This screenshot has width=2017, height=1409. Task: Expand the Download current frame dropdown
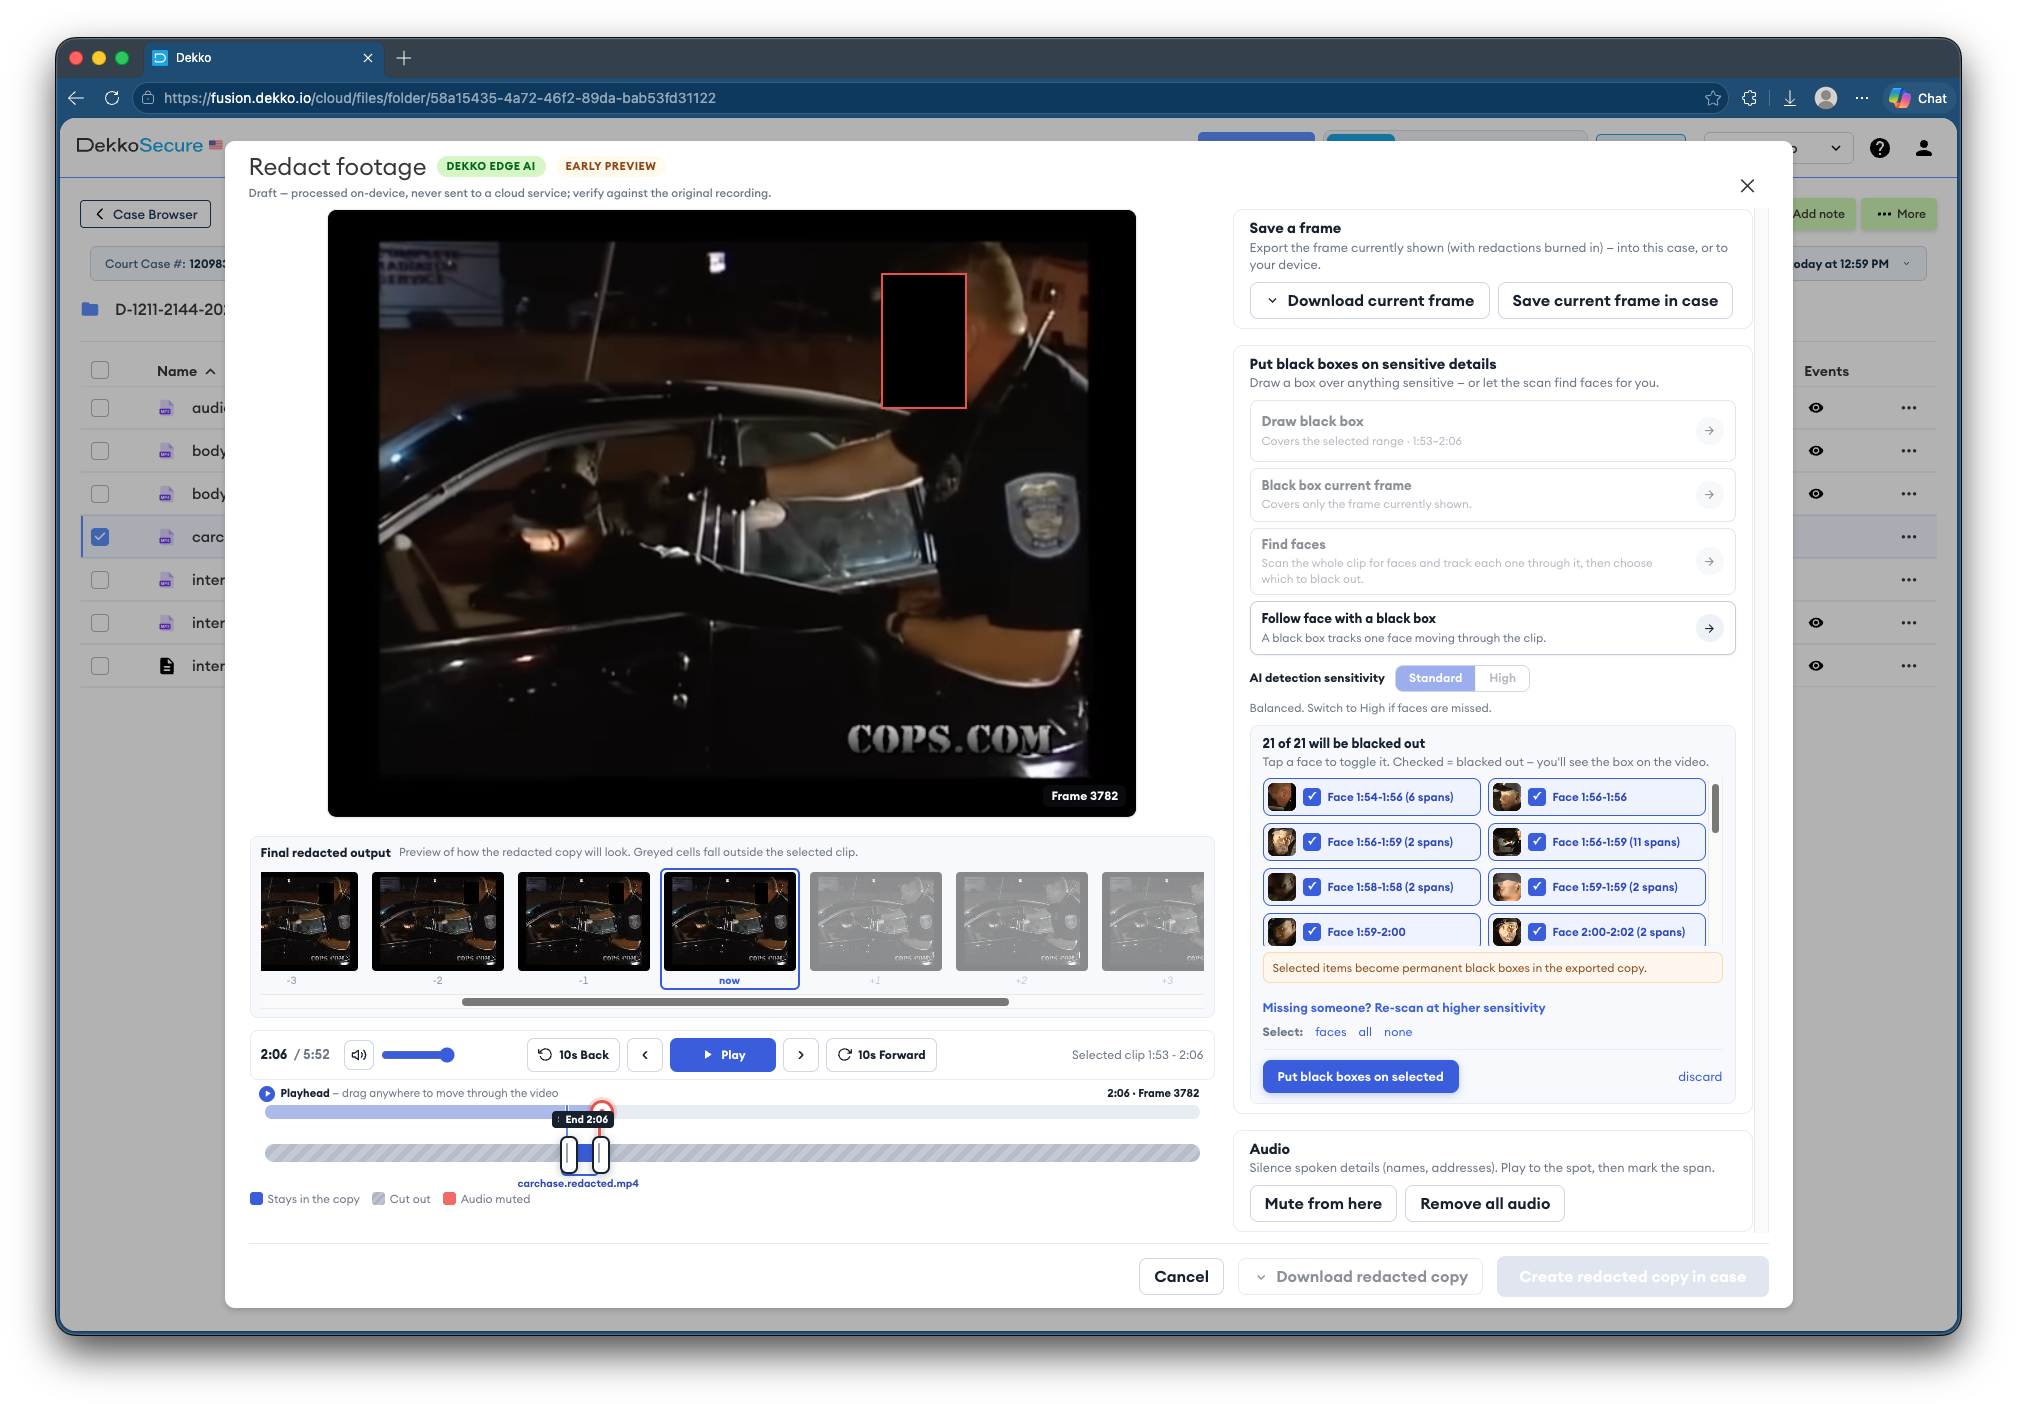coord(1370,301)
